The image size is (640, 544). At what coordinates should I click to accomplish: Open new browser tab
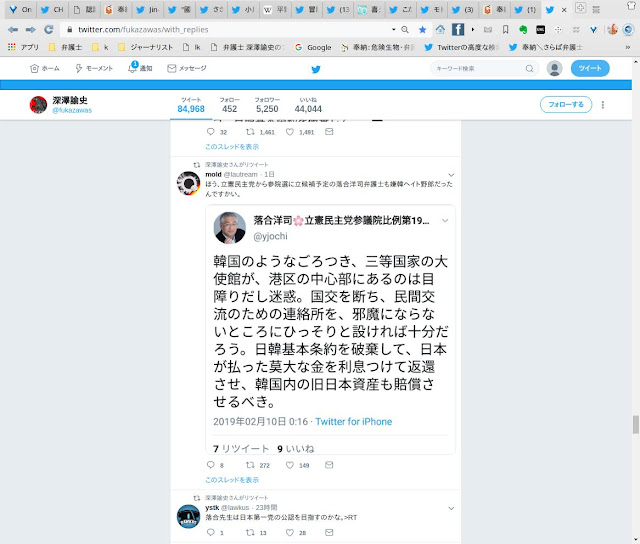(580, 7)
